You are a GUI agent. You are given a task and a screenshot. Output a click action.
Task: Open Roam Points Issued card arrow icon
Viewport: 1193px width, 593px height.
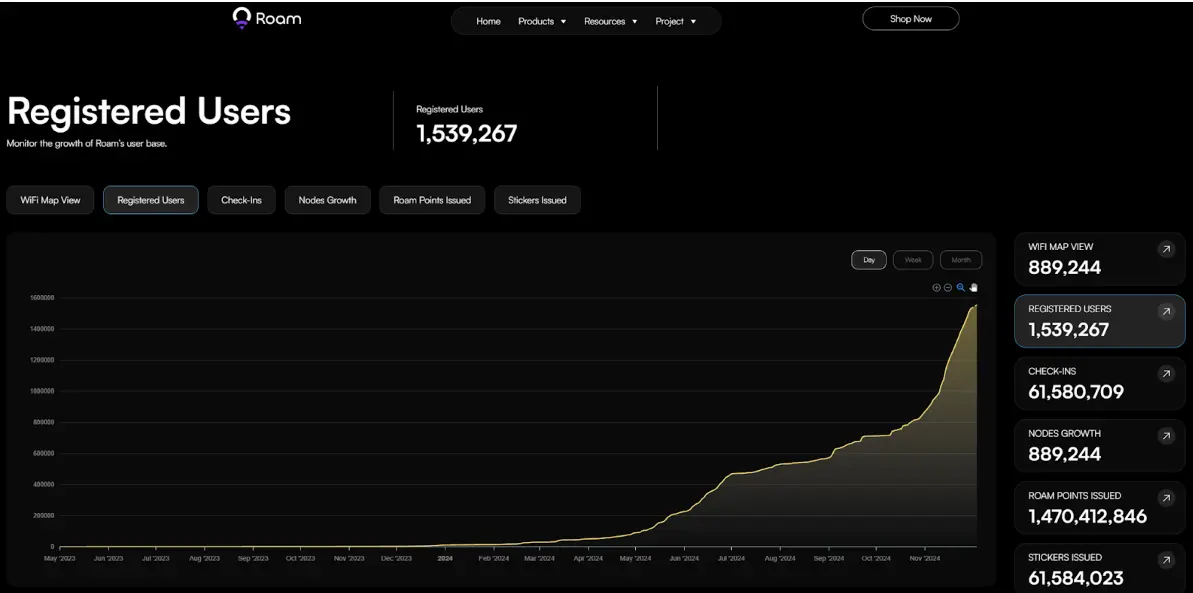coord(1166,498)
